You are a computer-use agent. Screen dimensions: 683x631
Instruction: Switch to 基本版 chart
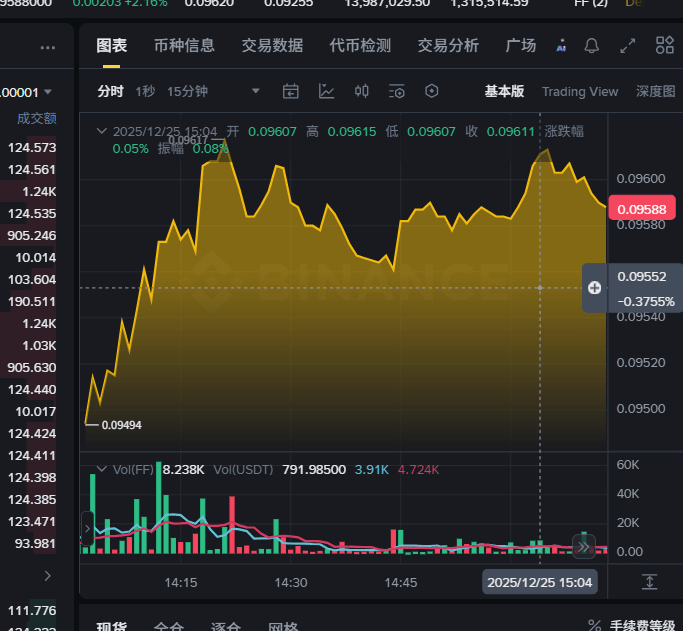504,91
